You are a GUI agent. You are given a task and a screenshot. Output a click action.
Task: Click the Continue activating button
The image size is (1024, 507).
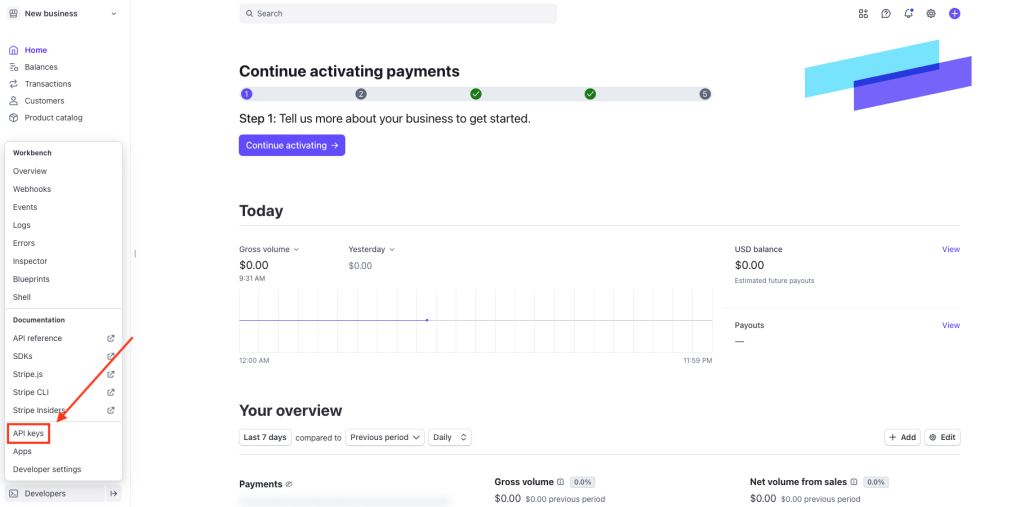click(292, 145)
